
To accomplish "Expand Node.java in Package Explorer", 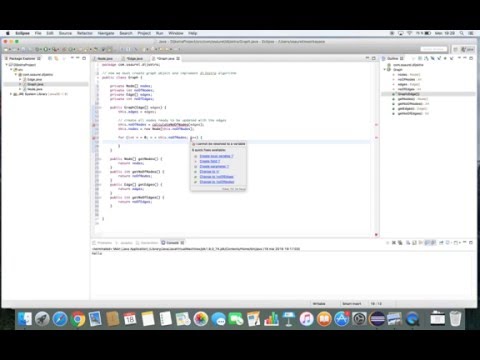I will (20, 89).
